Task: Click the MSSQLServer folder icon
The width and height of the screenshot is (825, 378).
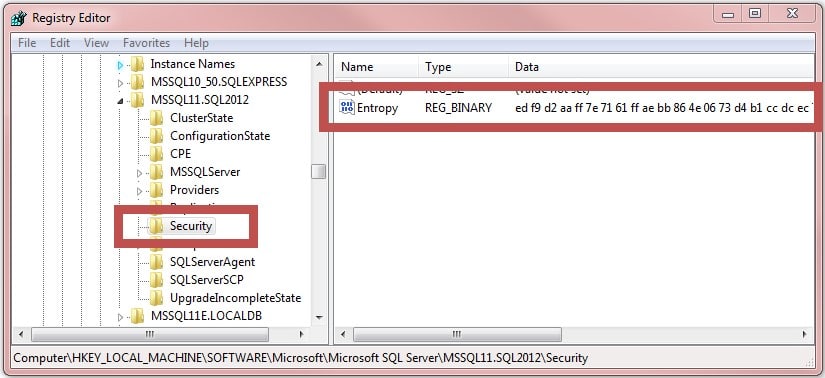Action: pyautogui.click(x=156, y=172)
